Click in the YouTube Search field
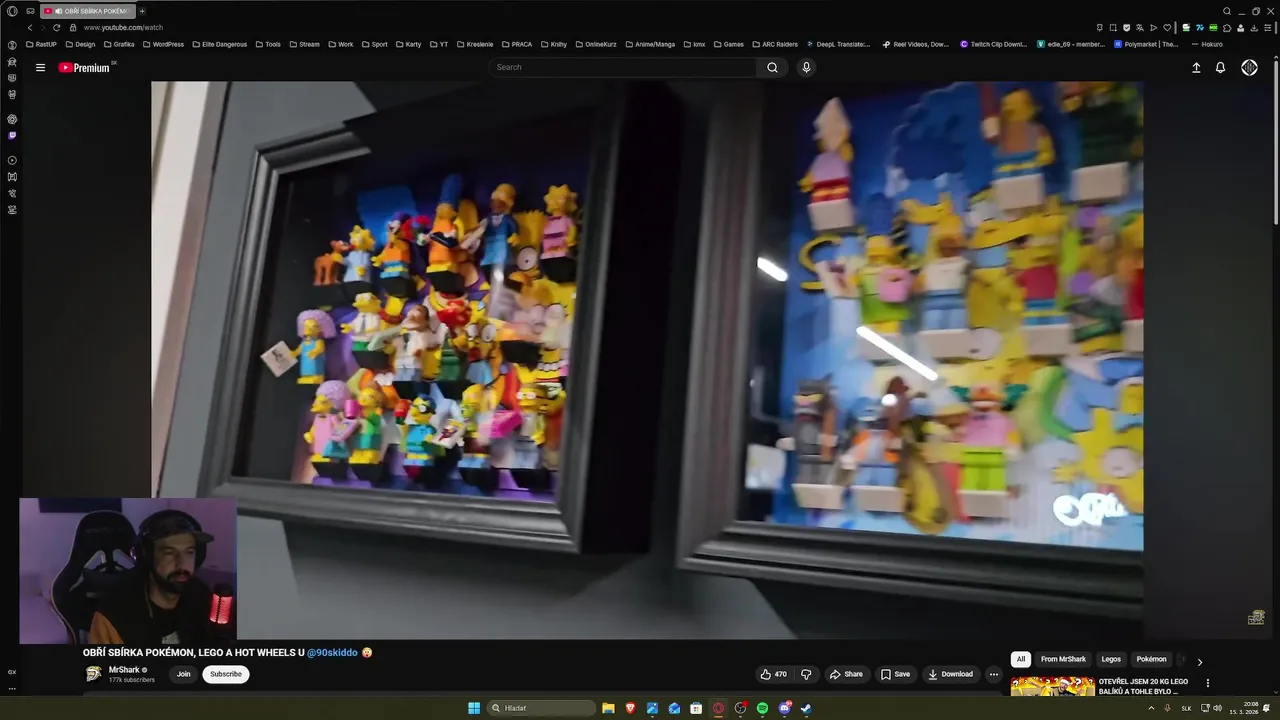The height and width of the screenshot is (720, 1280). pos(625,67)
